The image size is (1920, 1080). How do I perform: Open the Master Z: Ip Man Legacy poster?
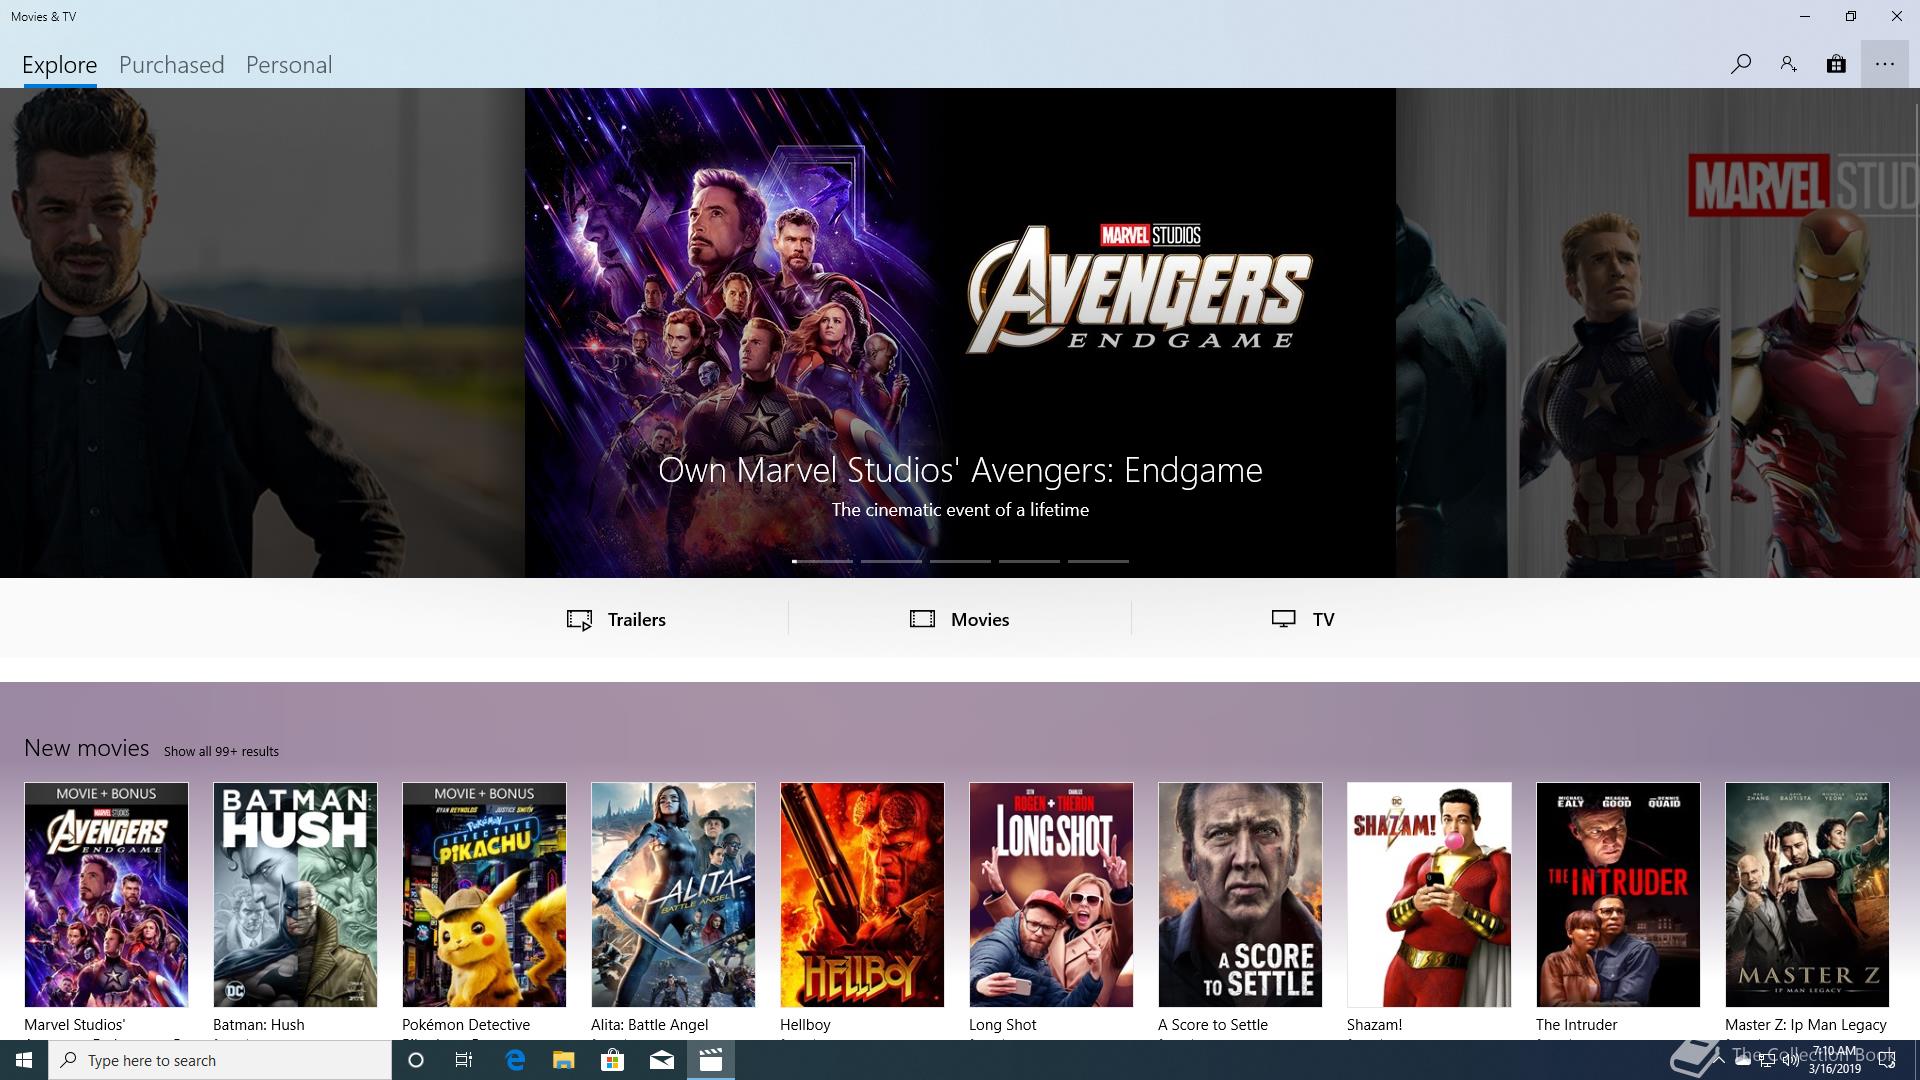click(x=1807, y=895)
